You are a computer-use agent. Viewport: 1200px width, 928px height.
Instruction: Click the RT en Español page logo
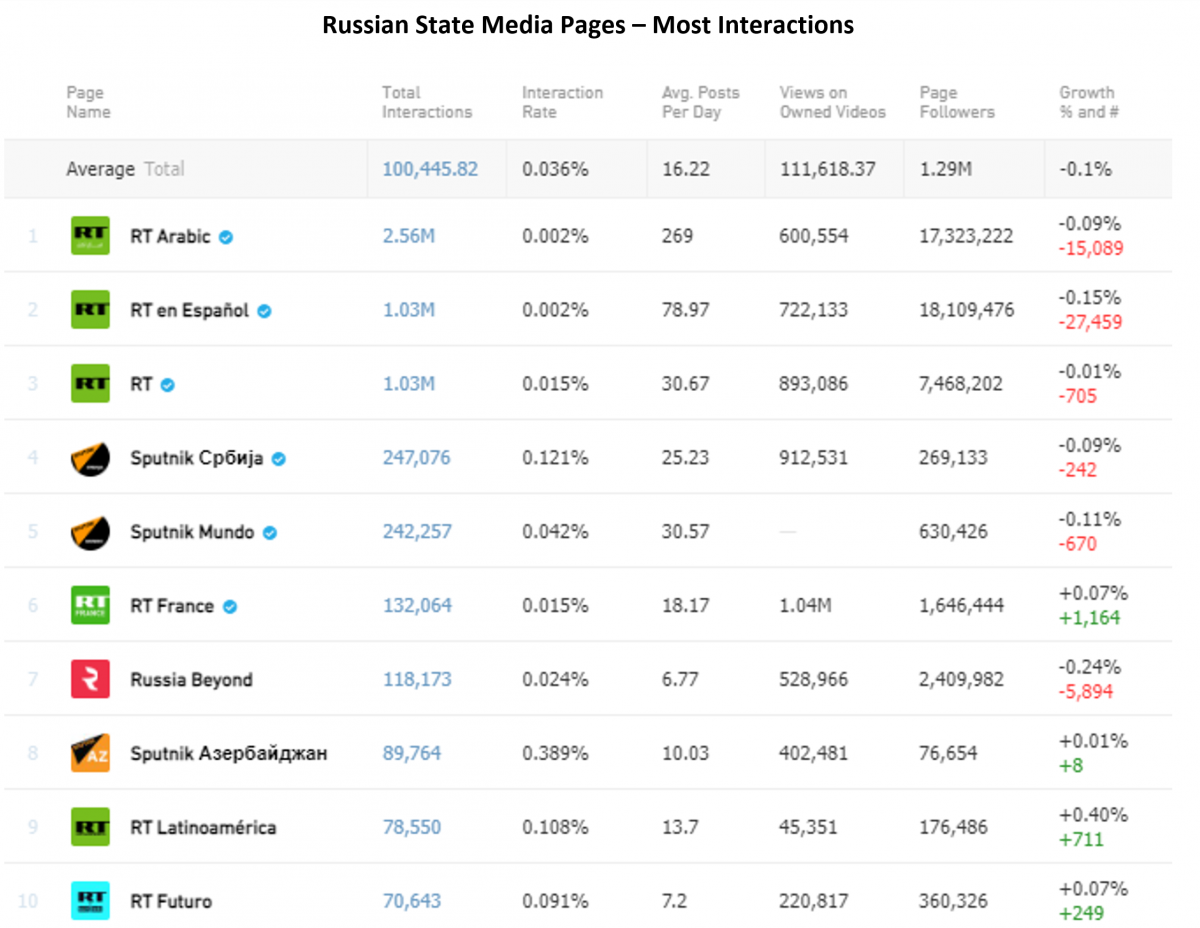[x=90, y=310]
